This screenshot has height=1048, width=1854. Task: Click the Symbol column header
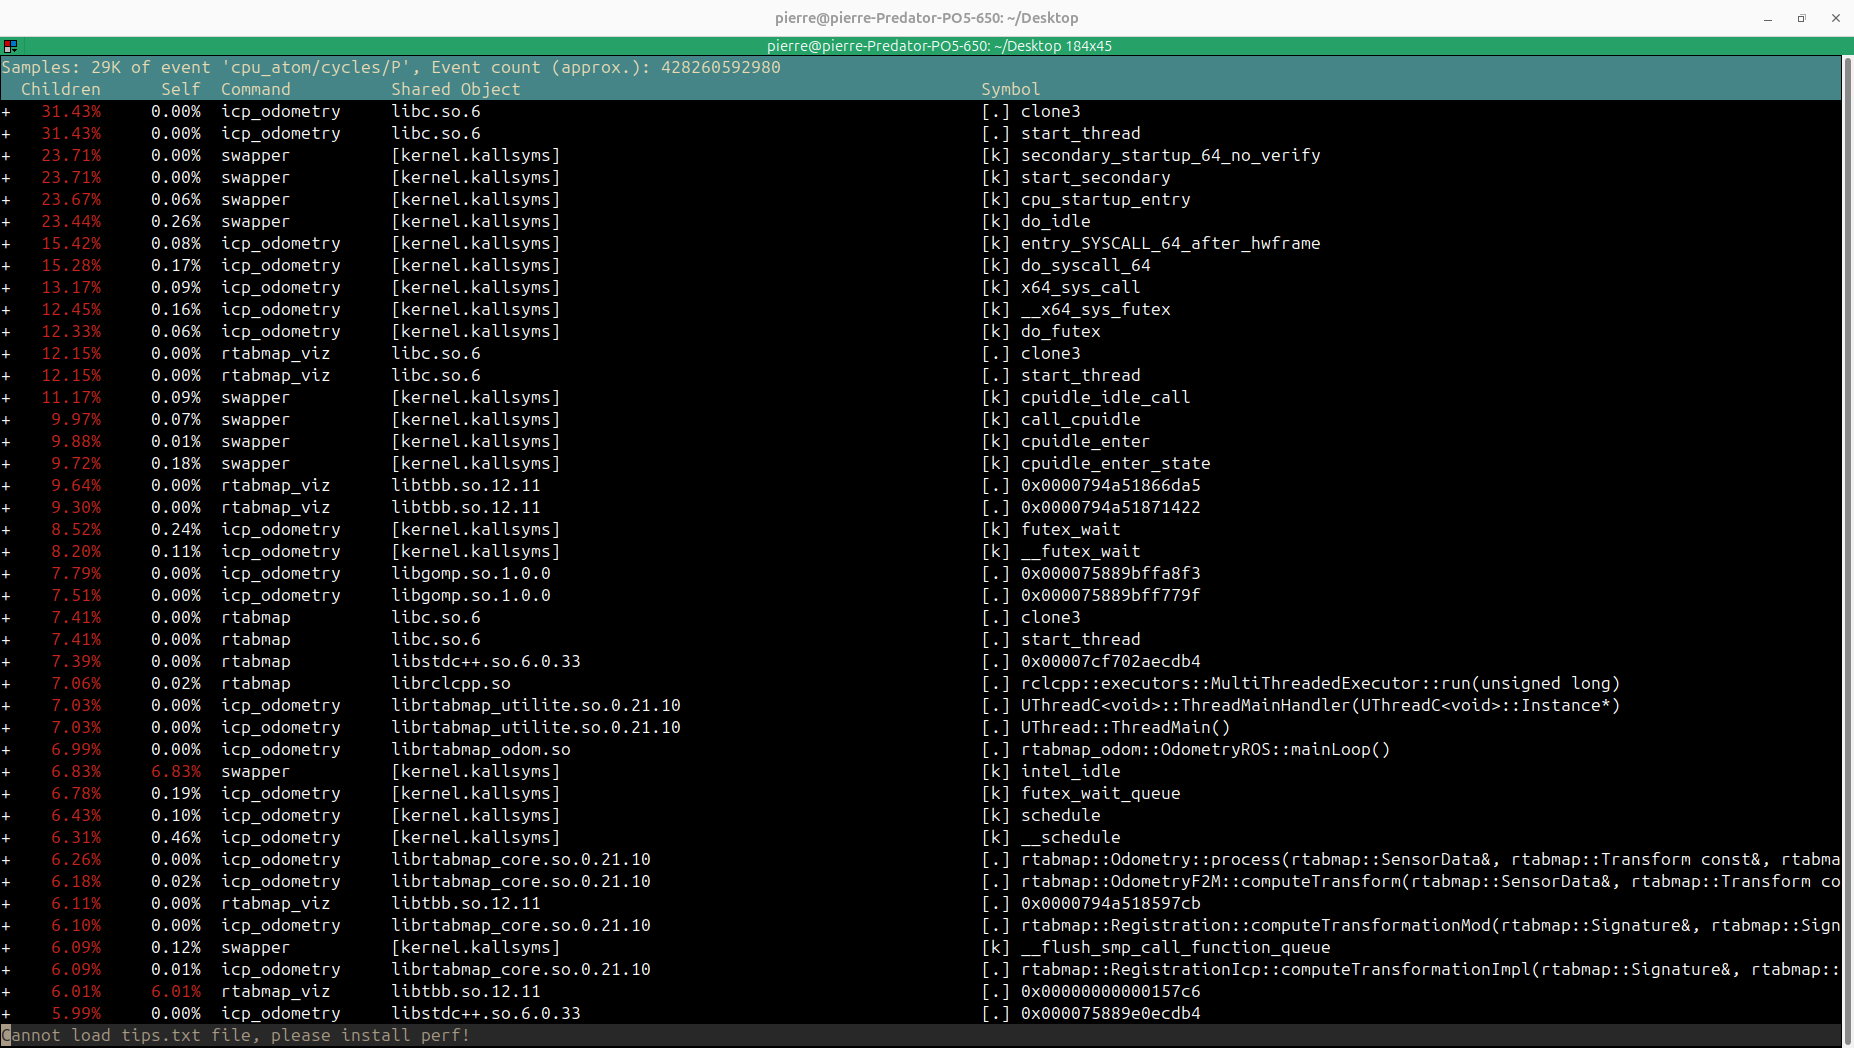pyautogui.click(x=1010, y=89)
